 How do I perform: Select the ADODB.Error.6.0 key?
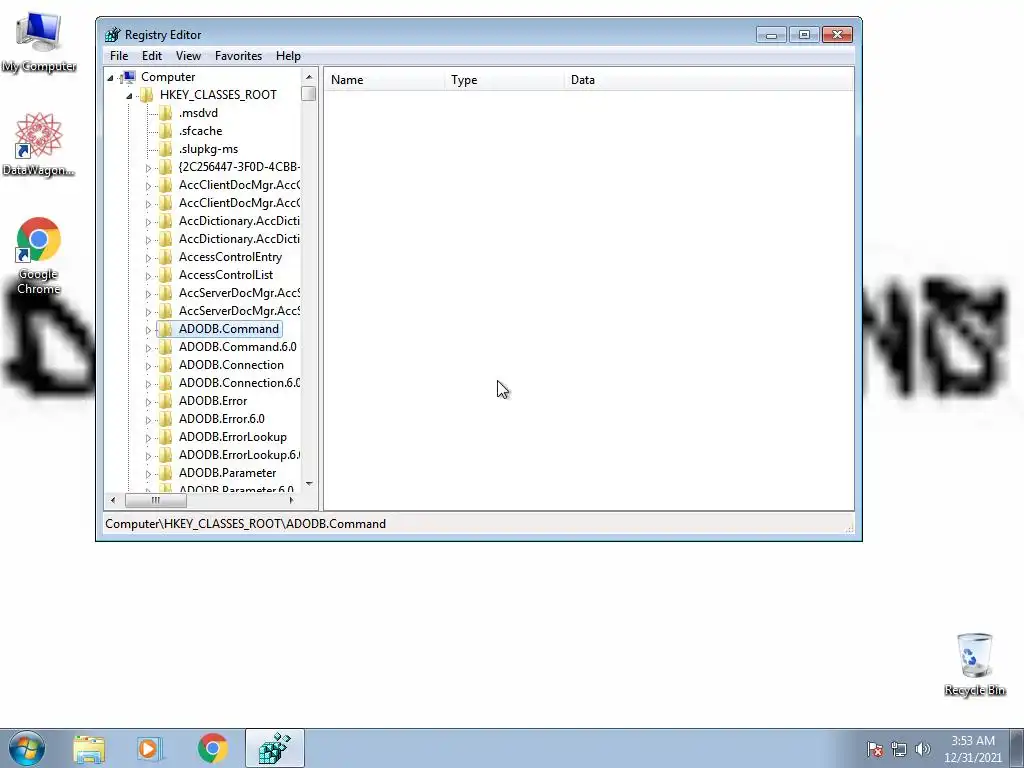222,419
